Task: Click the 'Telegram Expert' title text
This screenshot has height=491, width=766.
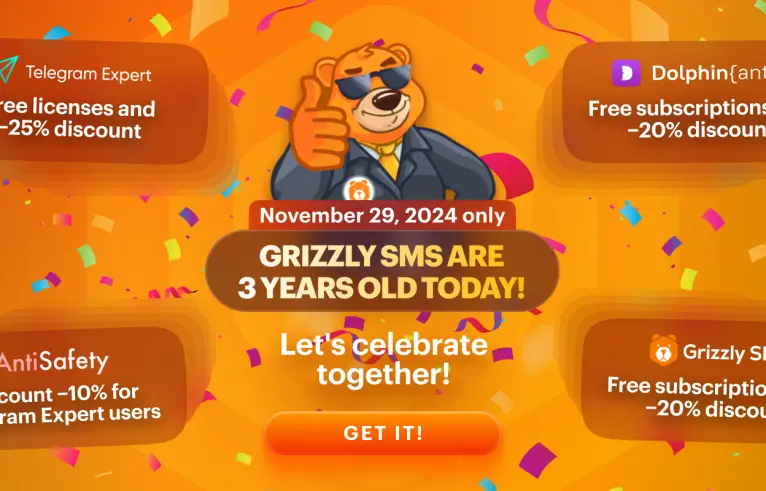Action: 88,74
